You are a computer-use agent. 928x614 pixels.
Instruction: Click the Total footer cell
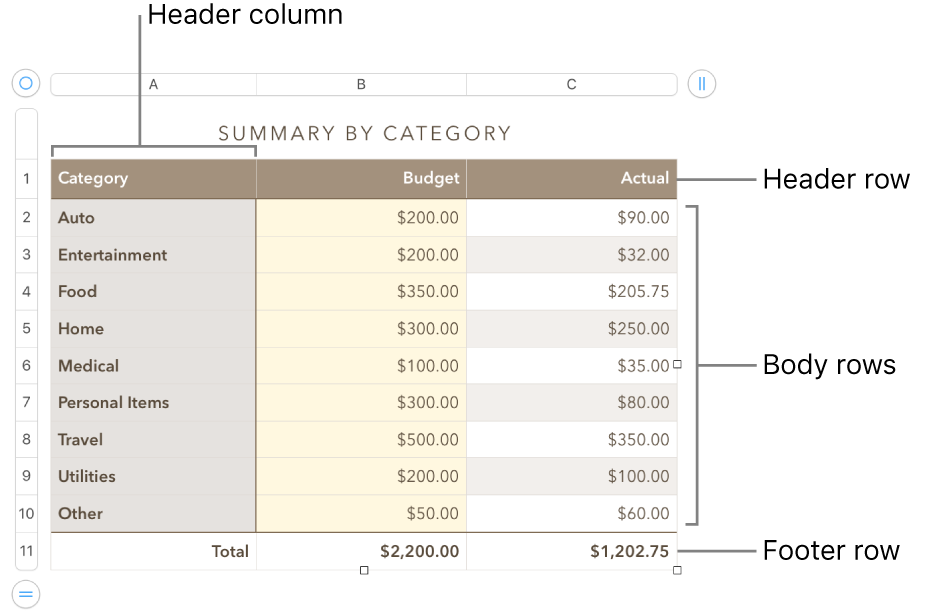click(152, 551)
